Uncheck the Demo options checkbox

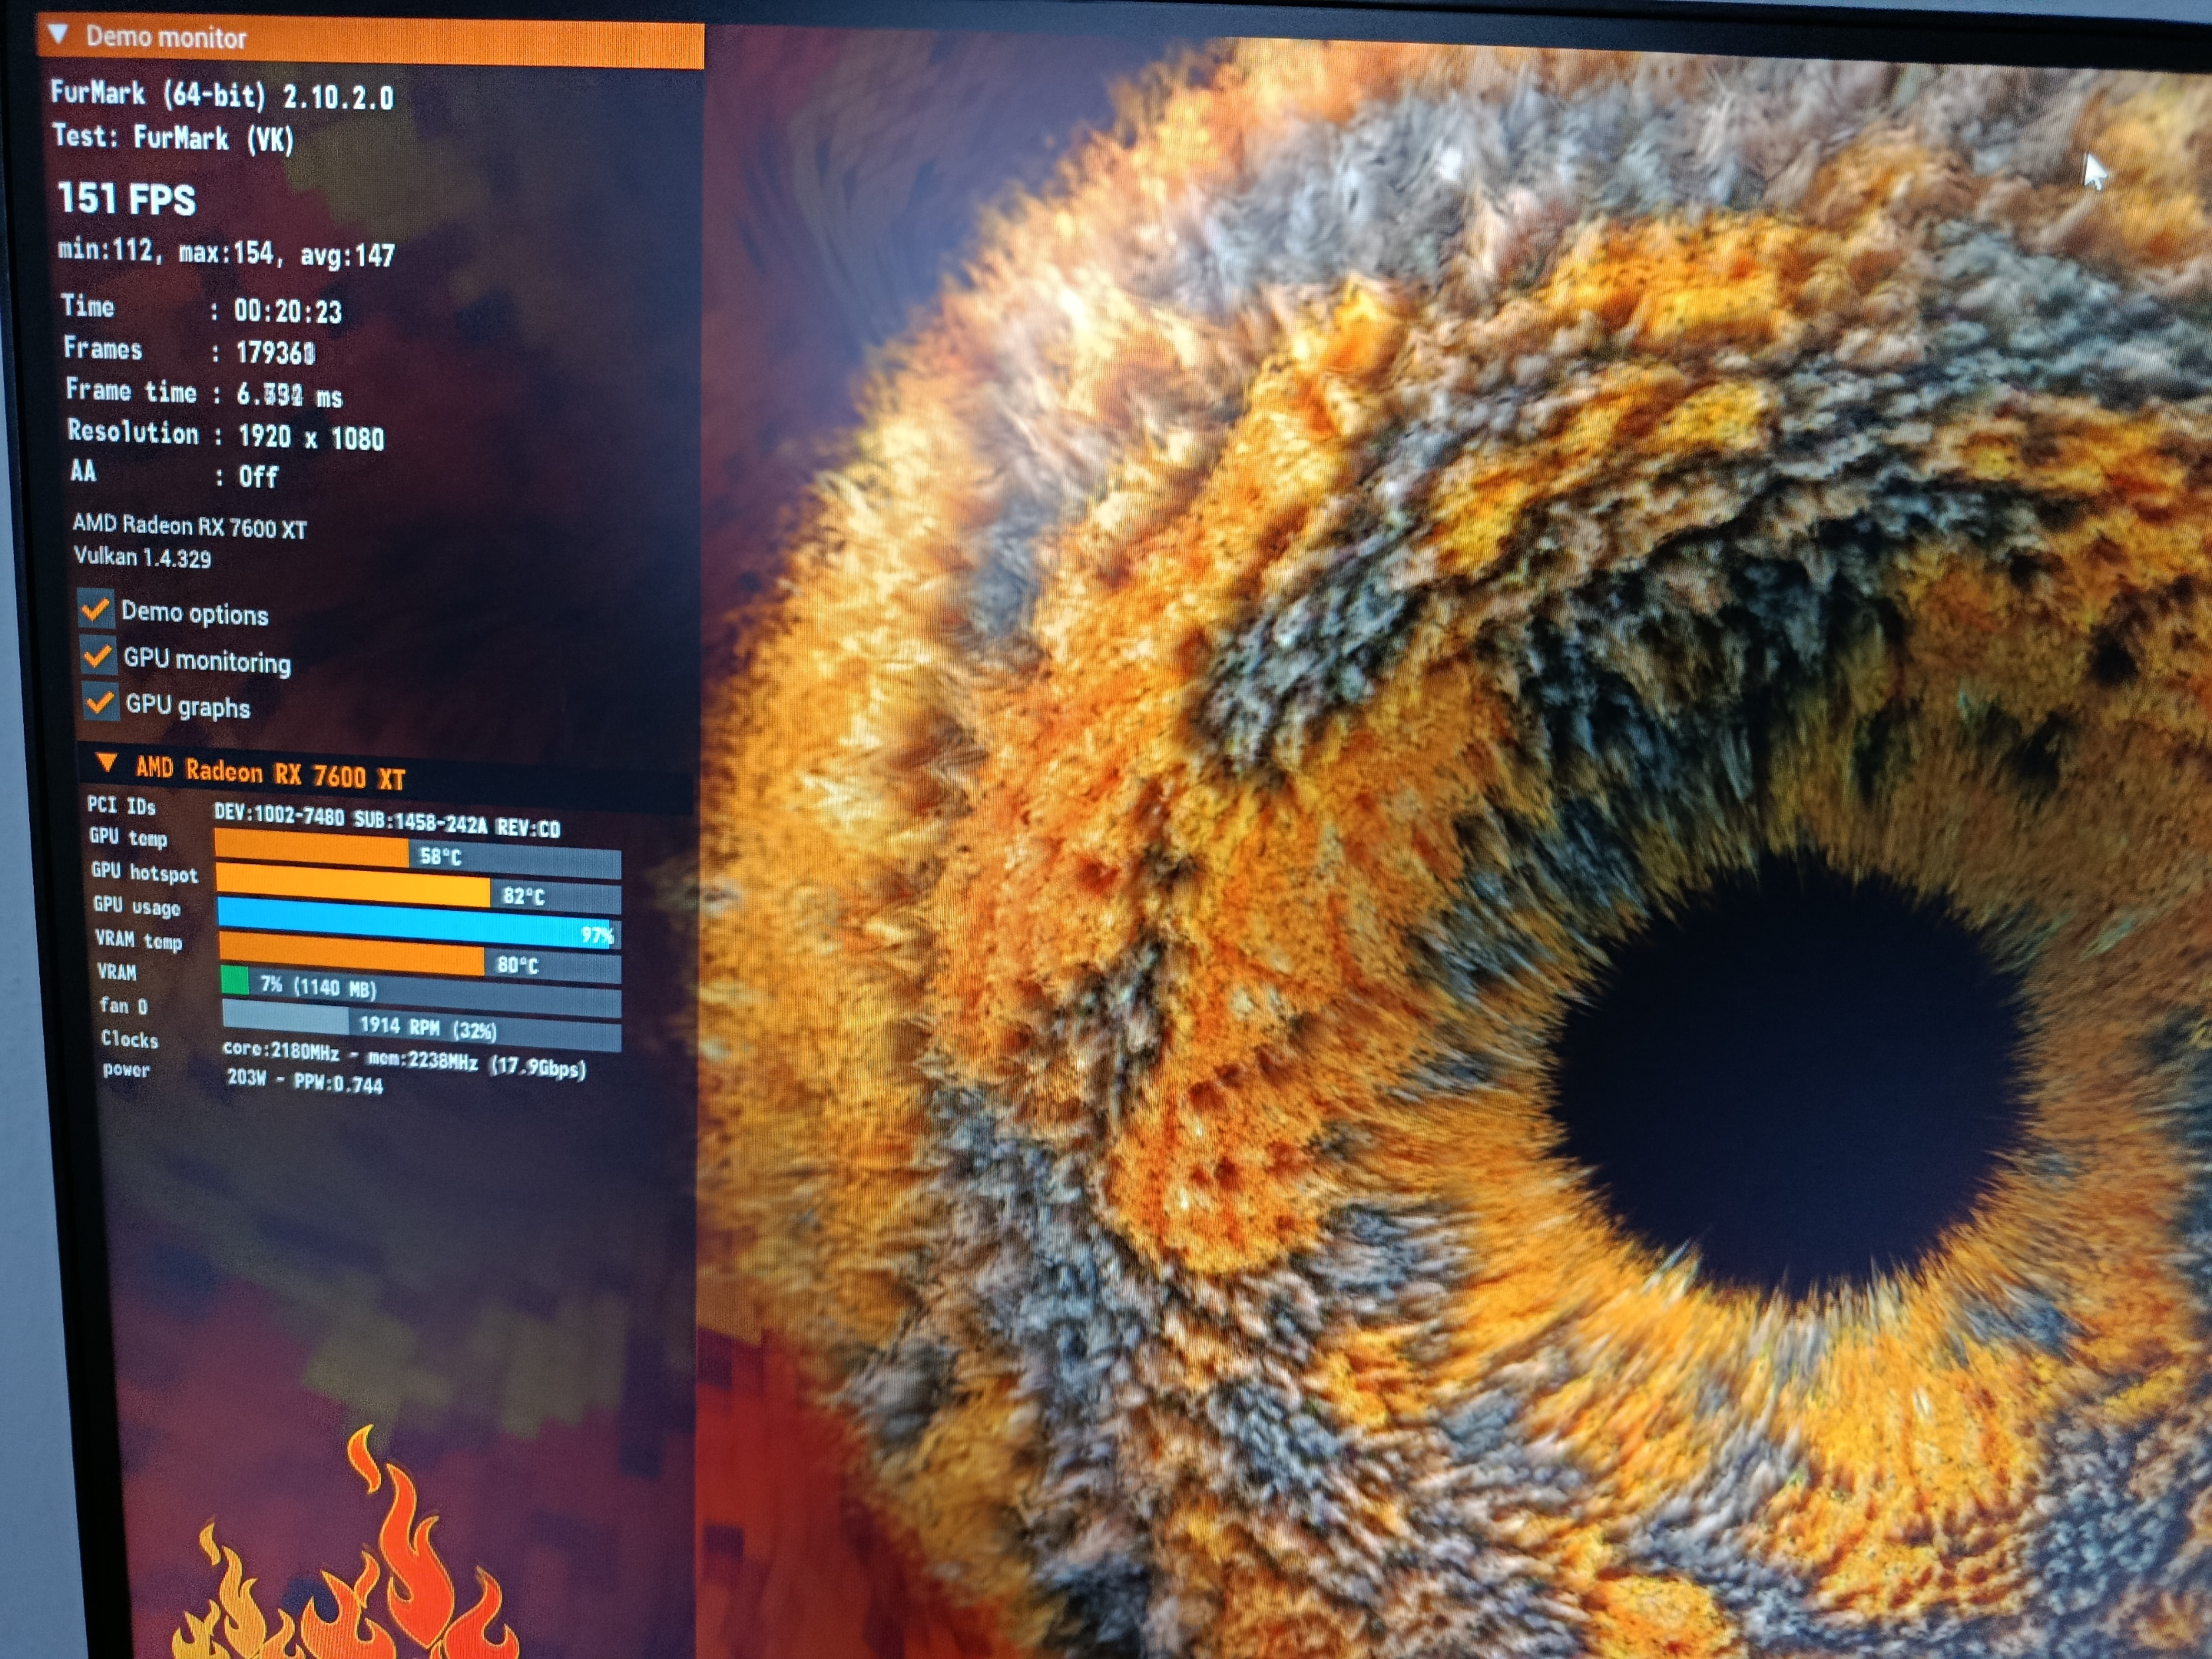pyautogui.click(x=96, y=608)
